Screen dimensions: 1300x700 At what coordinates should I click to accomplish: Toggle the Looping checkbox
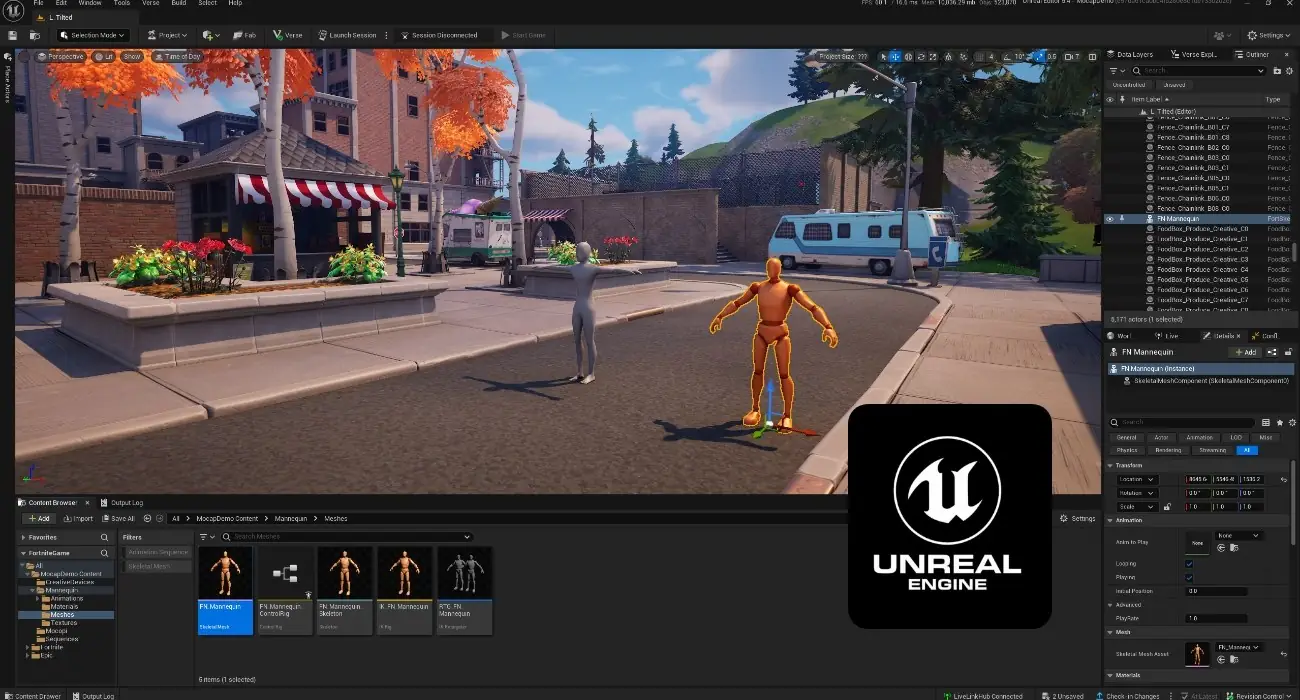pos(1189,563)
